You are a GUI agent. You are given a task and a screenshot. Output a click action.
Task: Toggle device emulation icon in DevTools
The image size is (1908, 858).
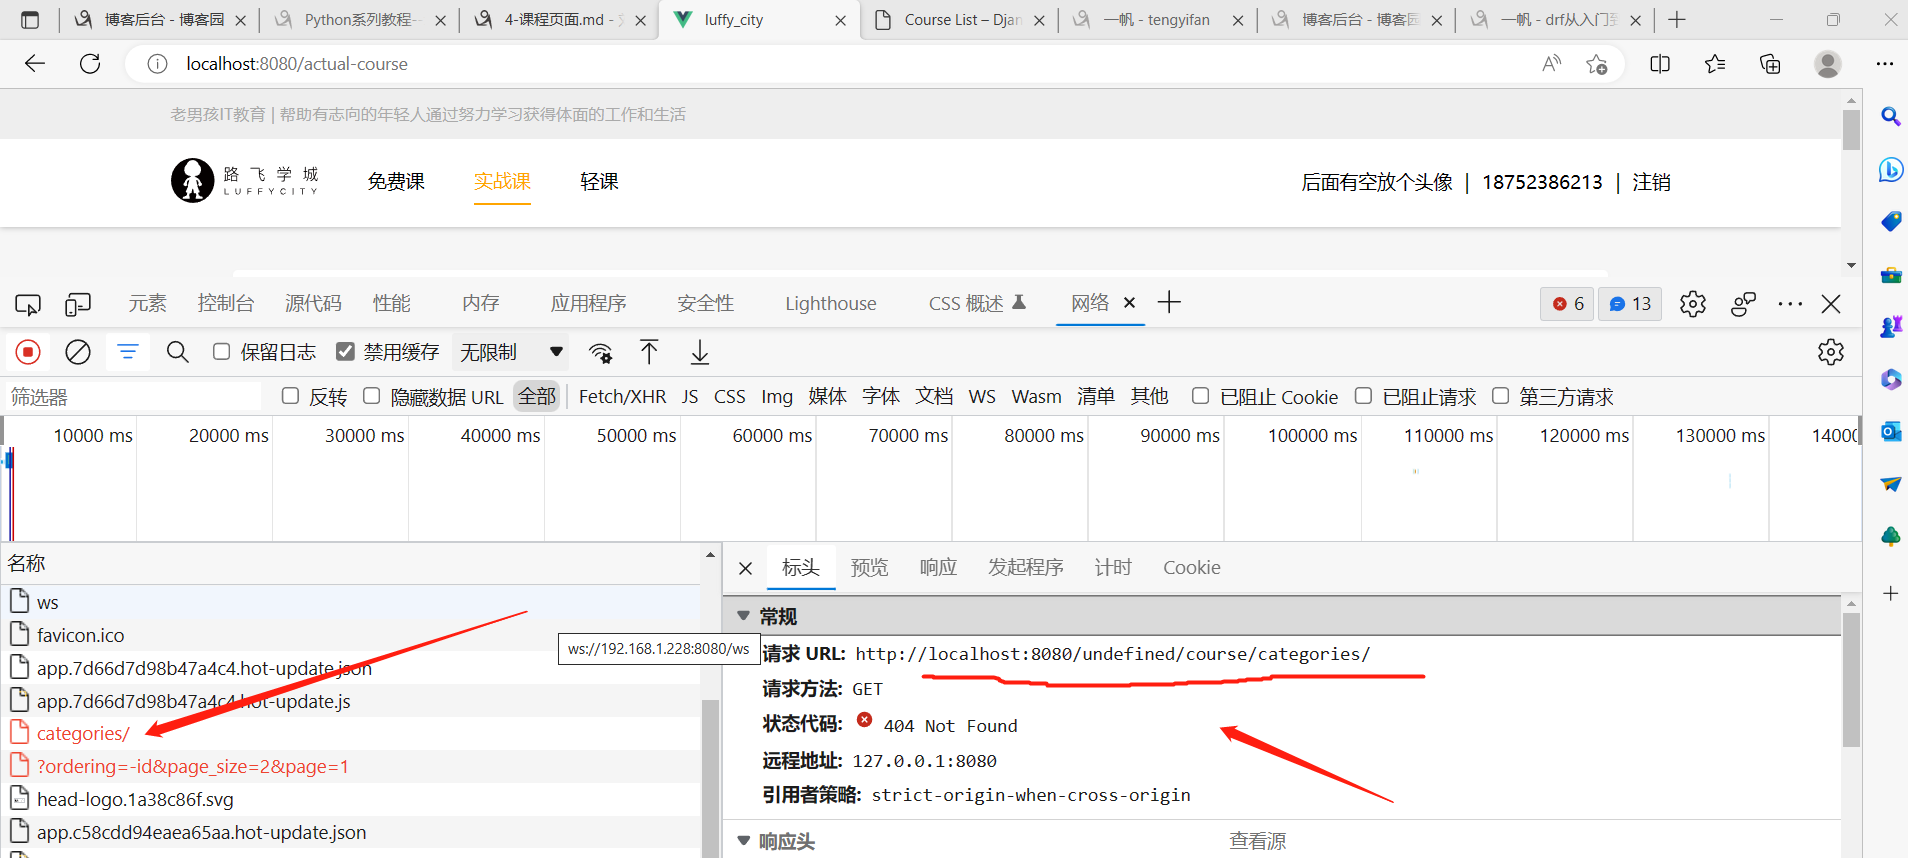pos(78,304)
